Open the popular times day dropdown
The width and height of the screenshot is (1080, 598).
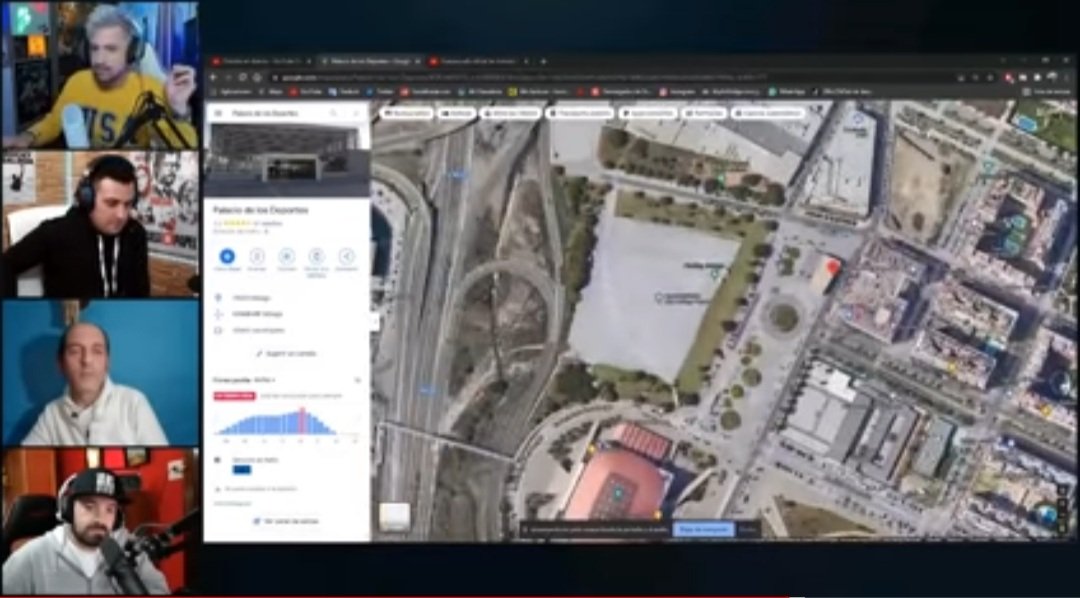pyautogui.click(x=265, y=380)
